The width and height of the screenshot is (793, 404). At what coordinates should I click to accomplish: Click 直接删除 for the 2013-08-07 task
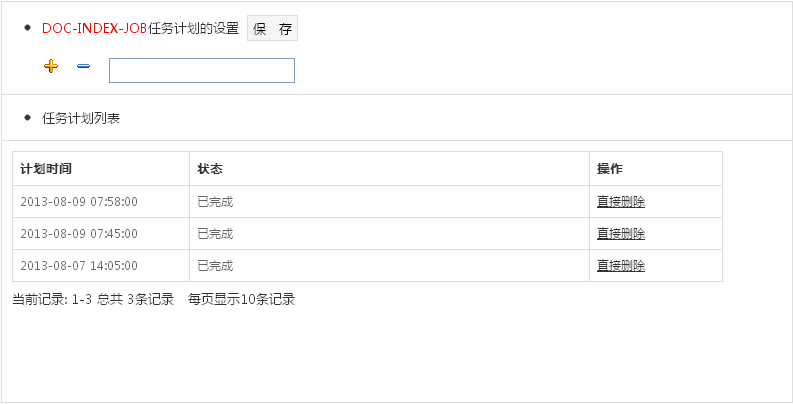pos(621,266)
